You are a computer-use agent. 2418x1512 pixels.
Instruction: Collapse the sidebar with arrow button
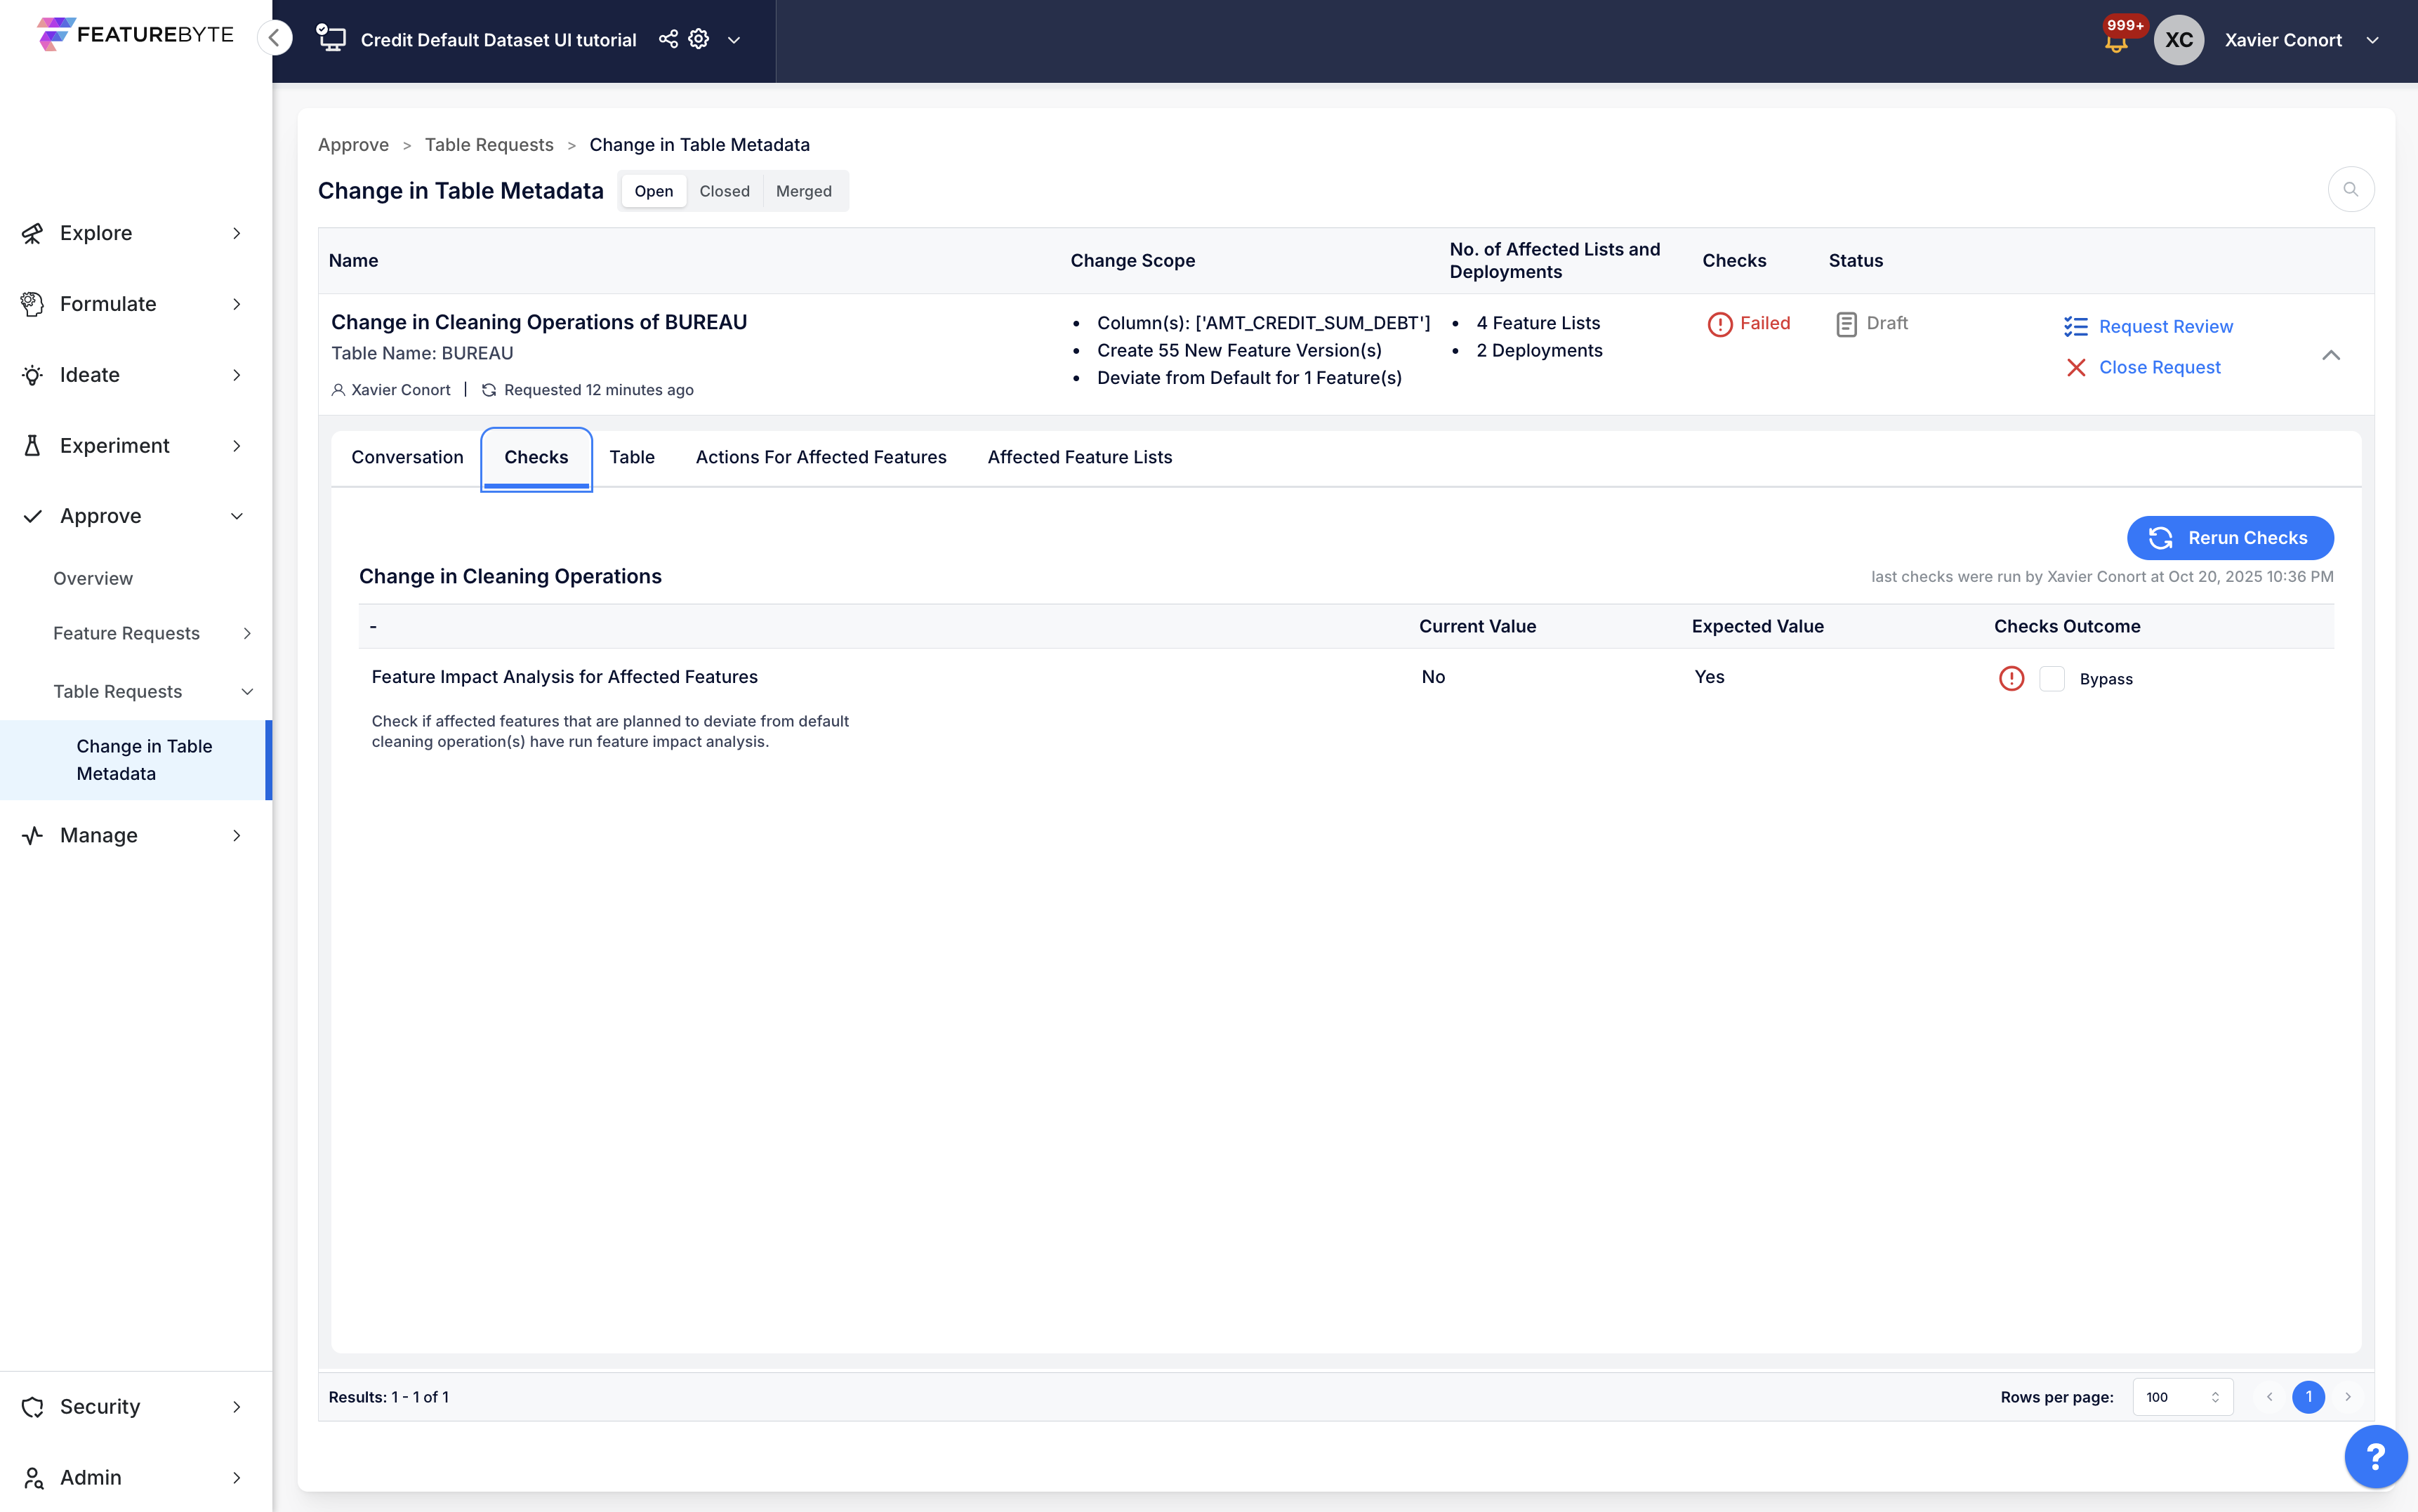point(274,38)
